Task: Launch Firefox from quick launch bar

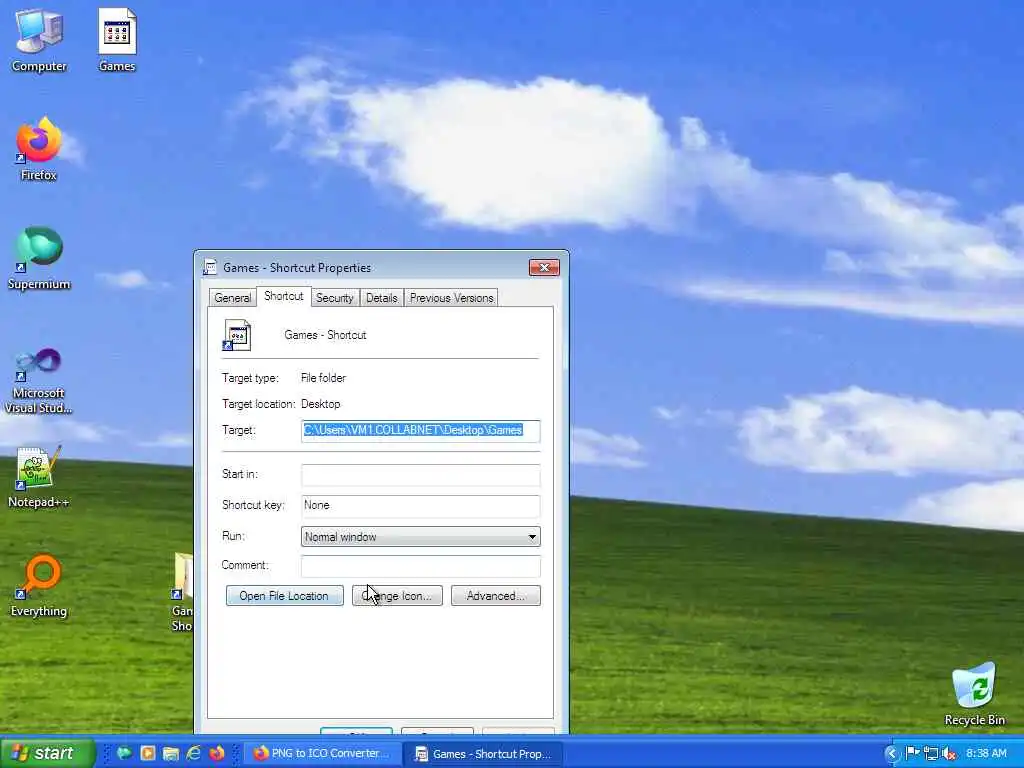Action: click(x=217, y=753)
